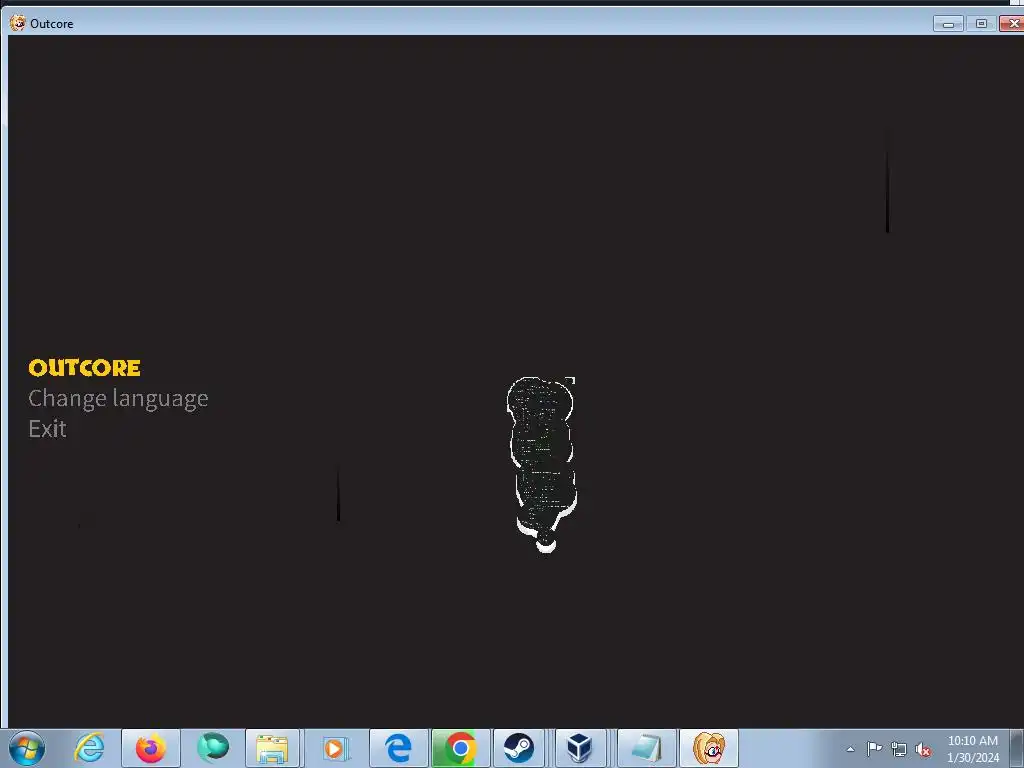This screenshot has width=1024, height=768.
Task: Choose Exit in the game menu
Action: (x=47, y=429)
